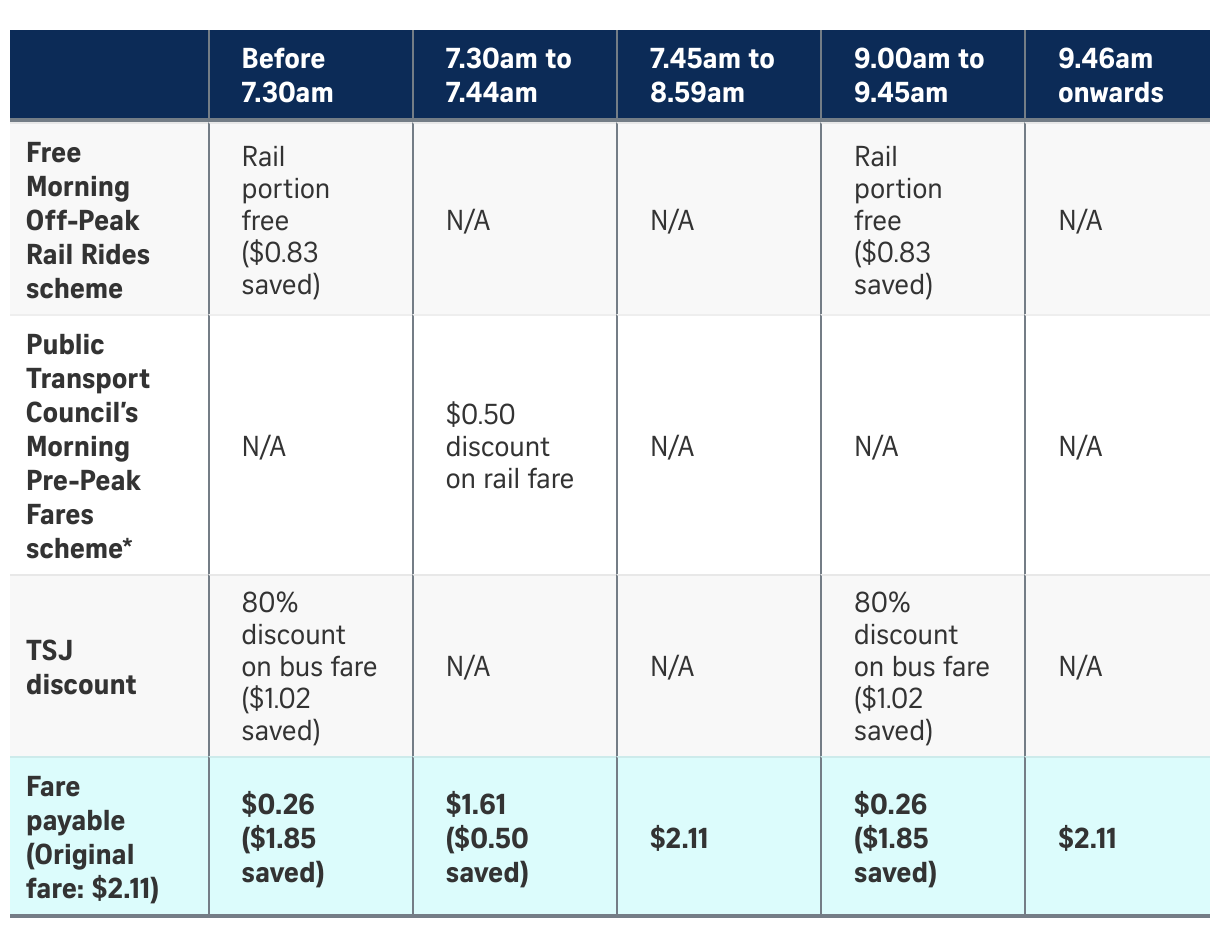Image resolution: width=1220 pixels, height=928 pixels.
Task: Click the $2.11 fare under 7.45am to 8.59am
Action: (x=679, y=837)
